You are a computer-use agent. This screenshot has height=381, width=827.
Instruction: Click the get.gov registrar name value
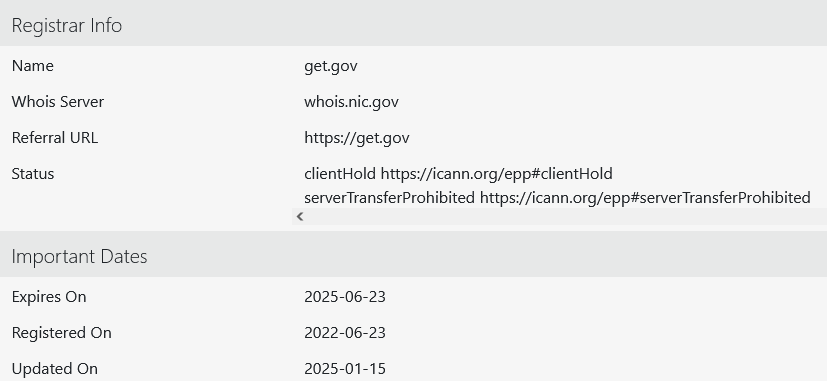[331, 66]
